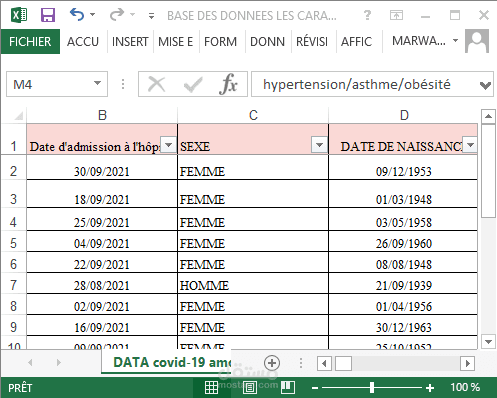Switch to the ACCU ribbon tab

[x=83, y=41]
